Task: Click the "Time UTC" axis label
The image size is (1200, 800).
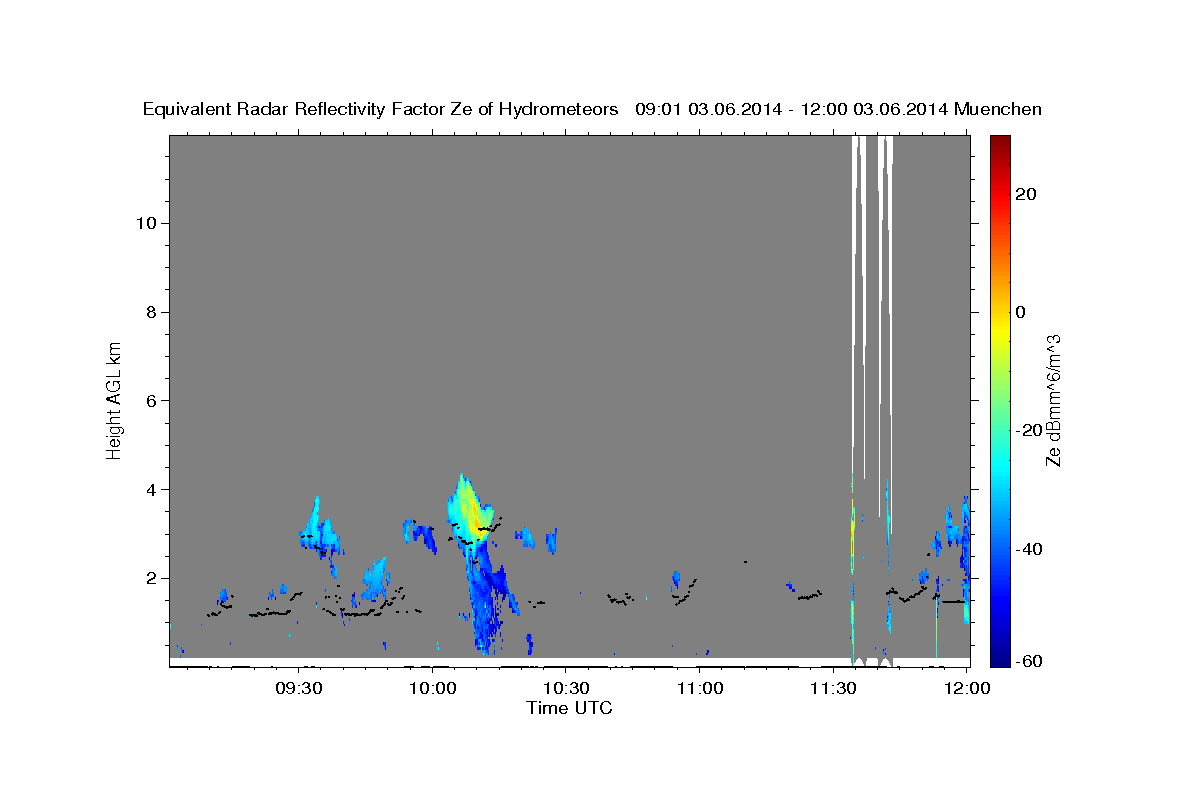Action: point(569,708)
